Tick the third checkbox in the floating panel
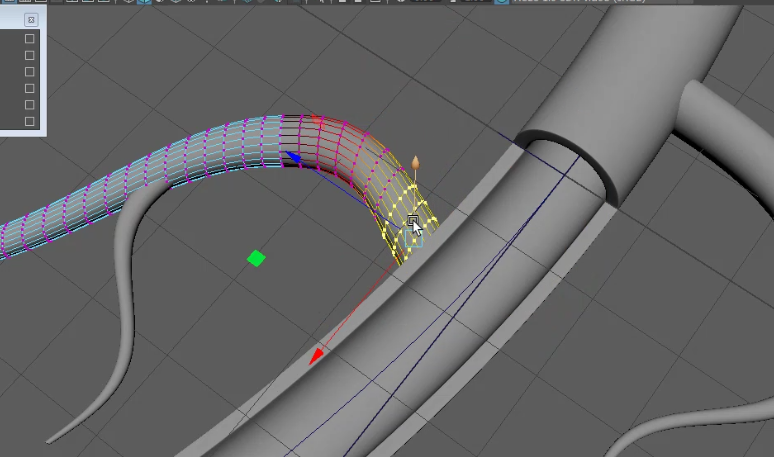 tap(30, 72)
